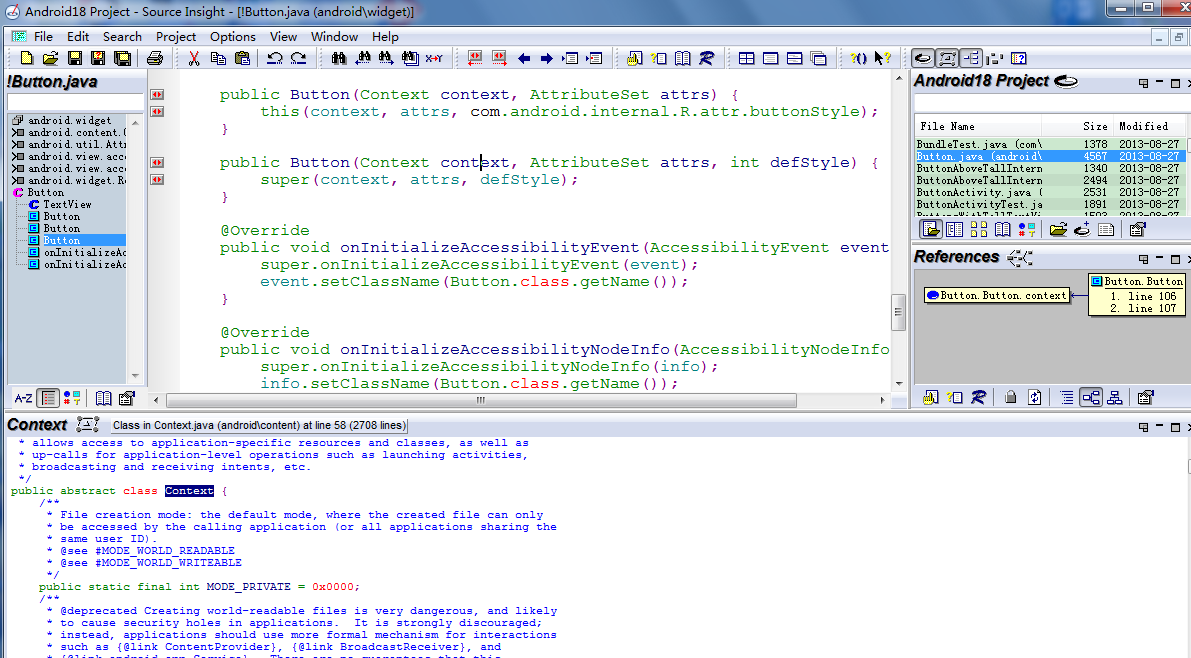Expand the android.widget import node
The image size is (1191, 658).
tap(17, 120)
